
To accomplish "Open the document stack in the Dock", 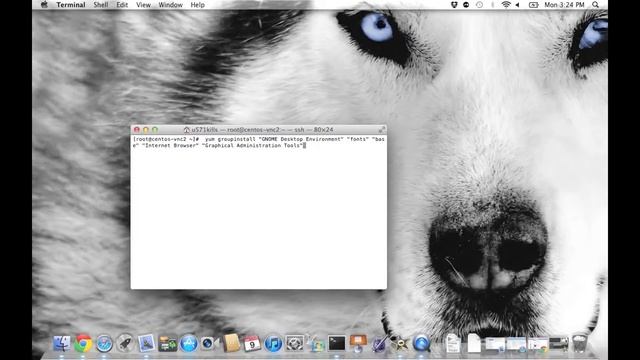I will pos(453,343).
